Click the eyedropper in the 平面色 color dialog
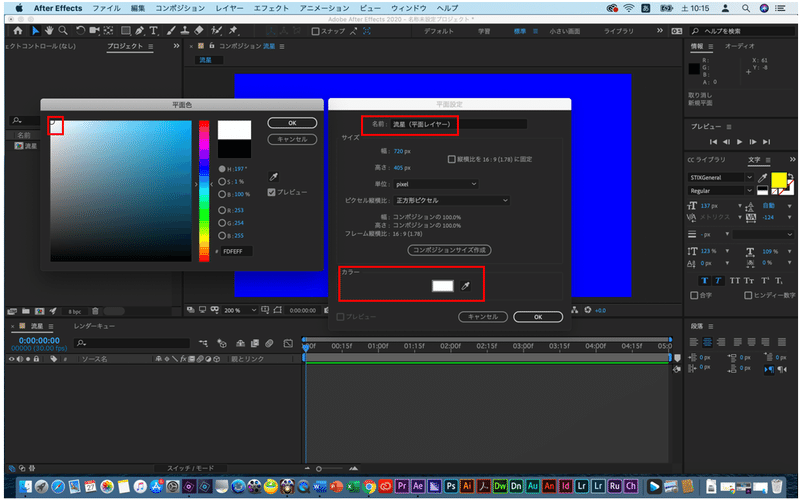This screenshot has width=800, height=499. tap(273, 177)
